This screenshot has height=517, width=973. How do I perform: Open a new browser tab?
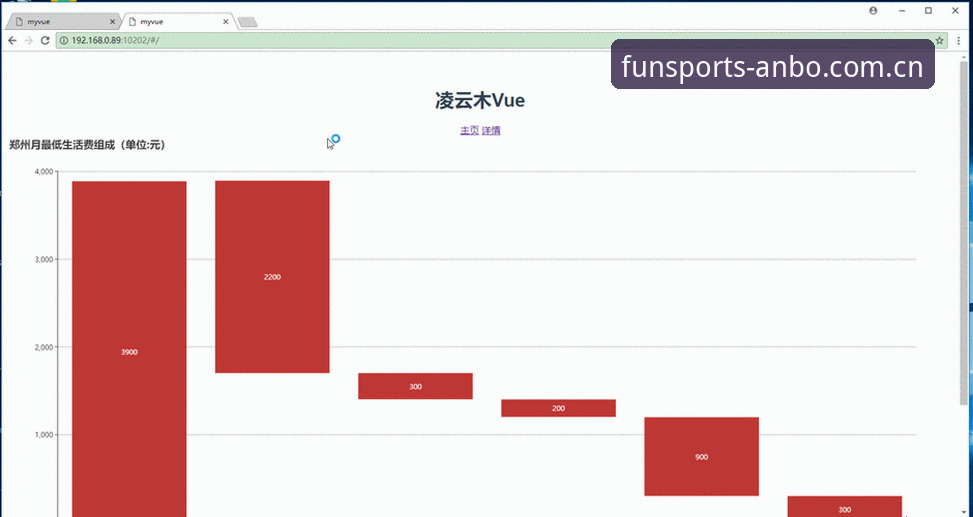tap(248, 22)
